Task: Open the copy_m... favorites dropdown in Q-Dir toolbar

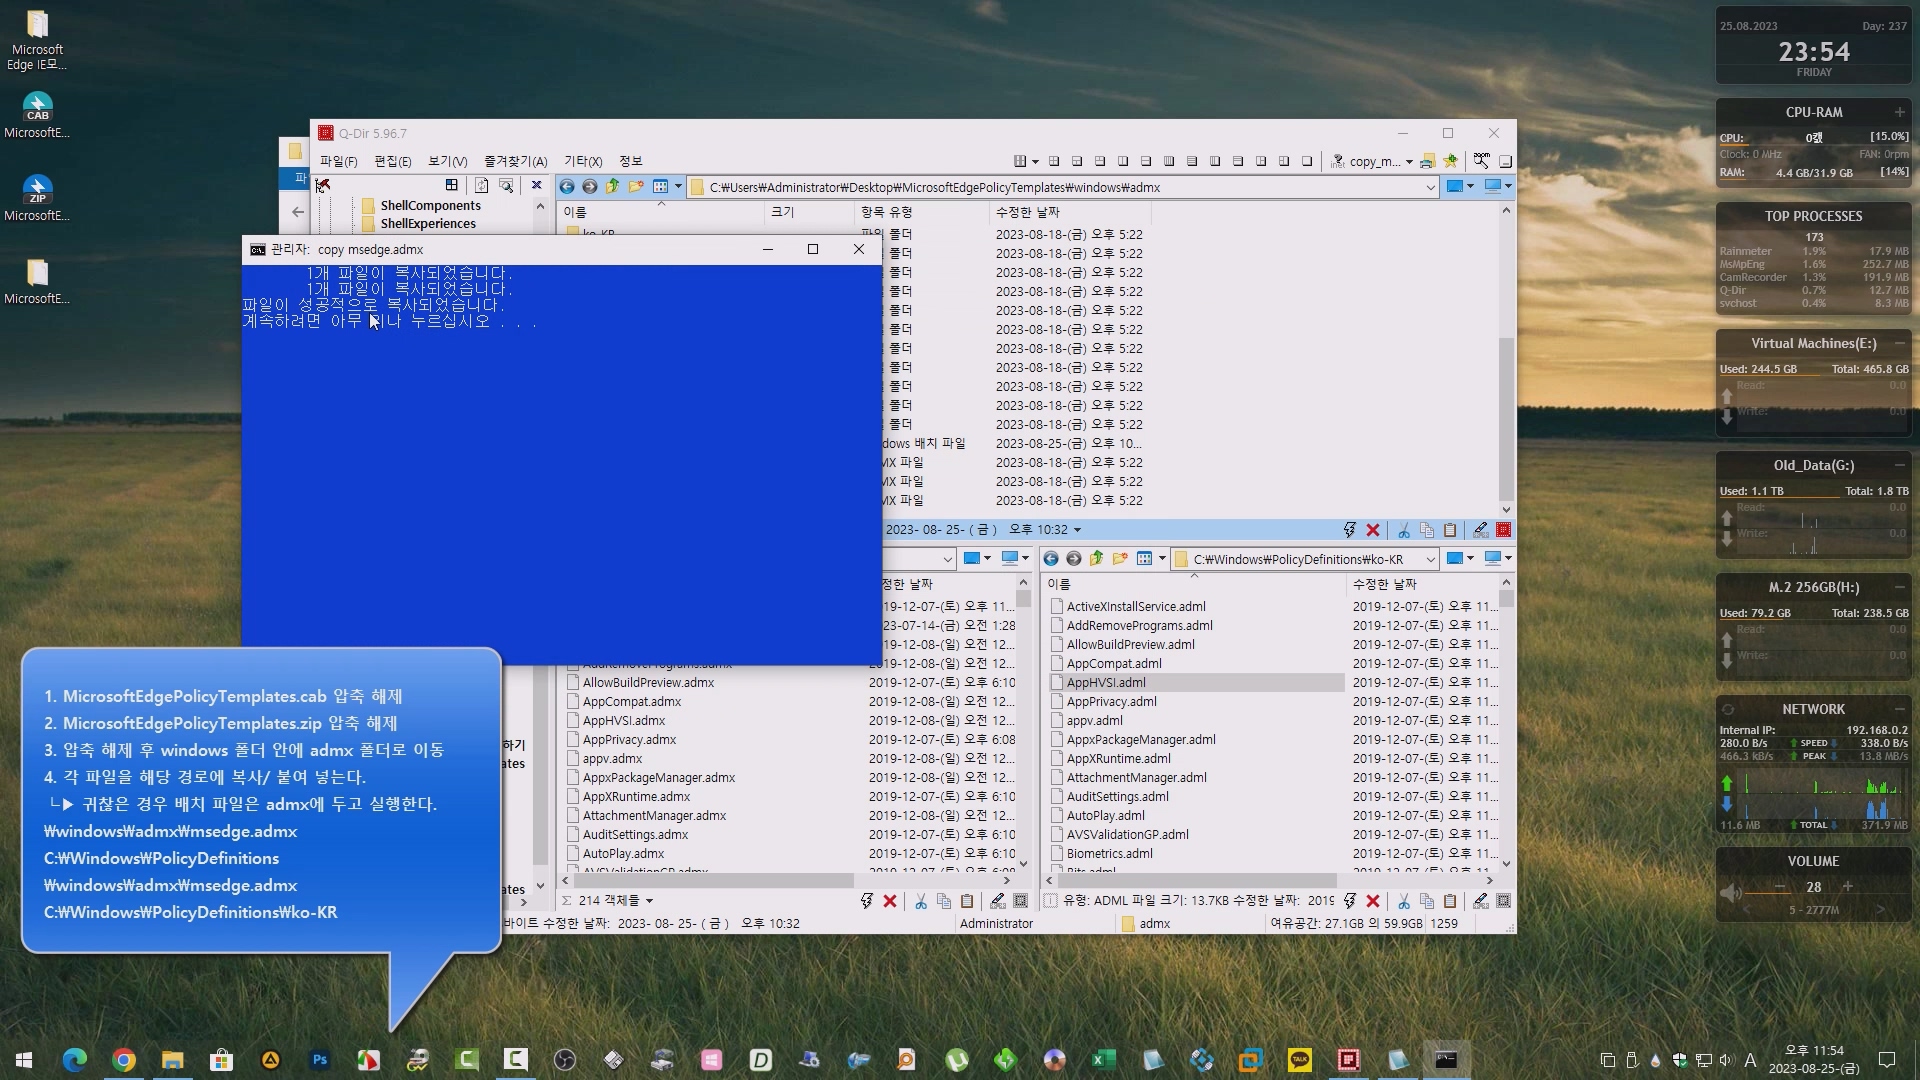Action: 1409,162
